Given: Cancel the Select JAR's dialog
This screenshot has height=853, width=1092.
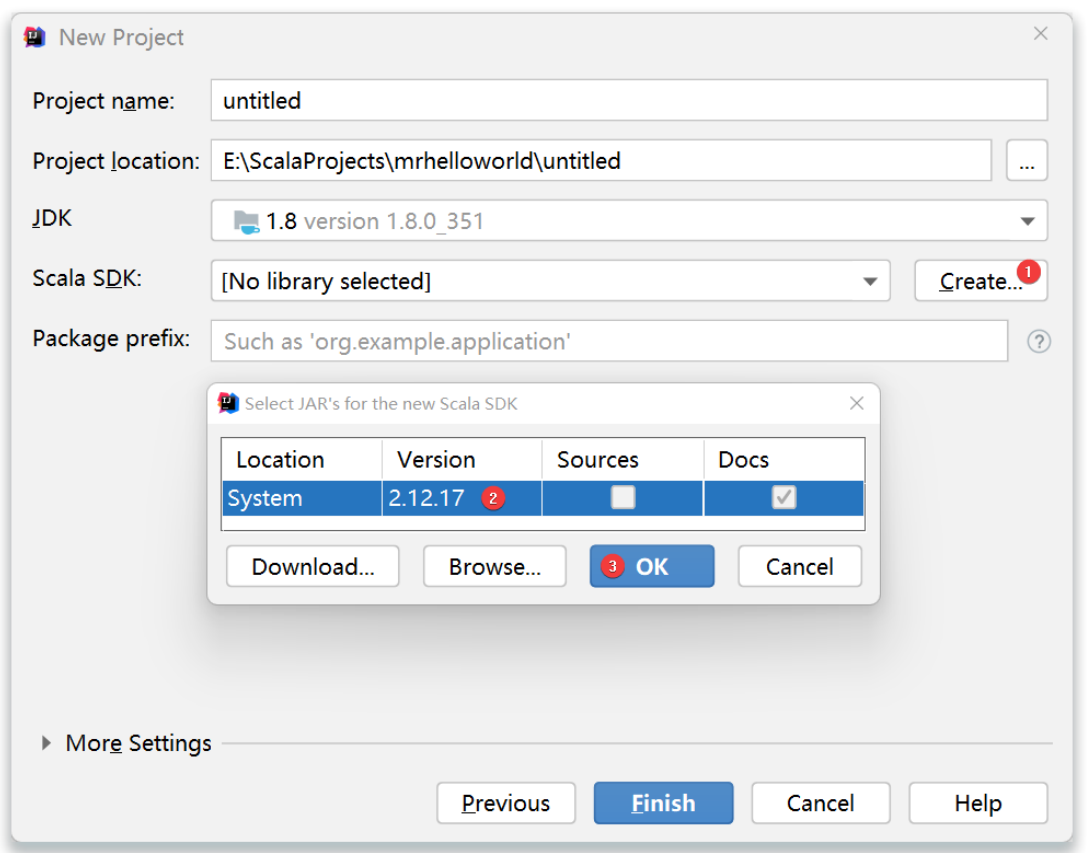Looking at the screenshot, I should [800, 566].
